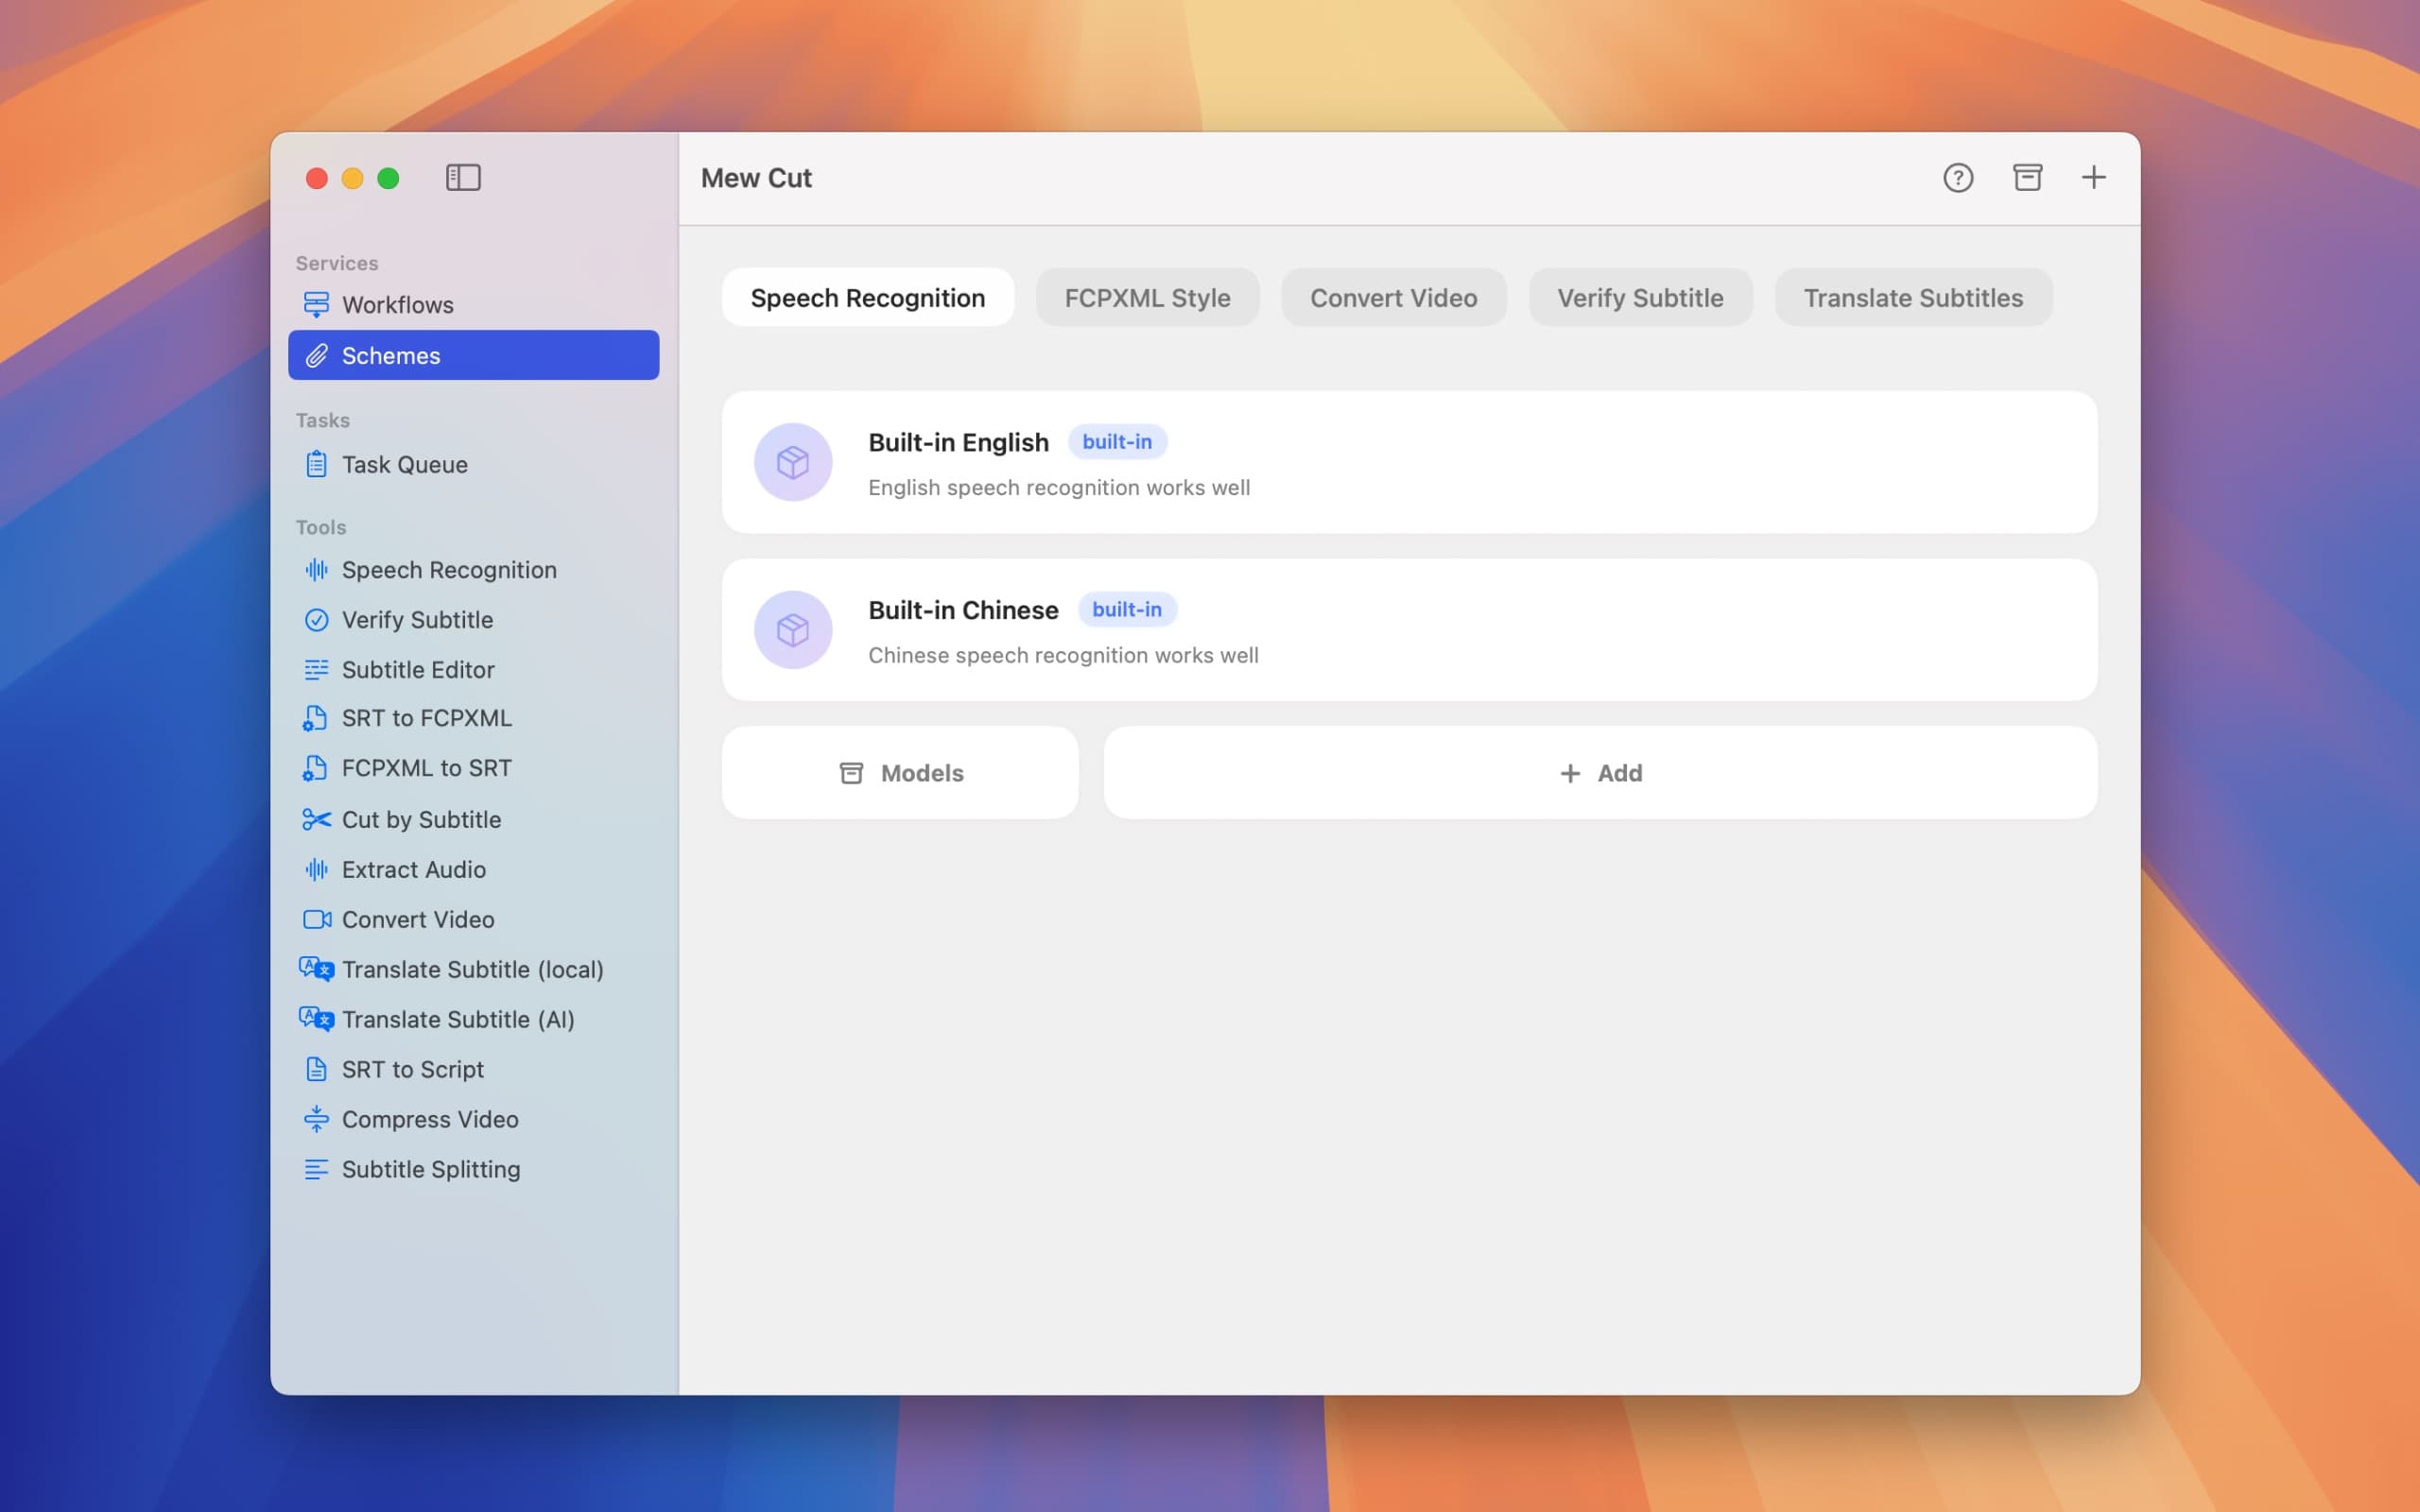Select the Translate Subtitles tab
This screenshot has width=2420, height=1512.
[x=1912, y=298]
